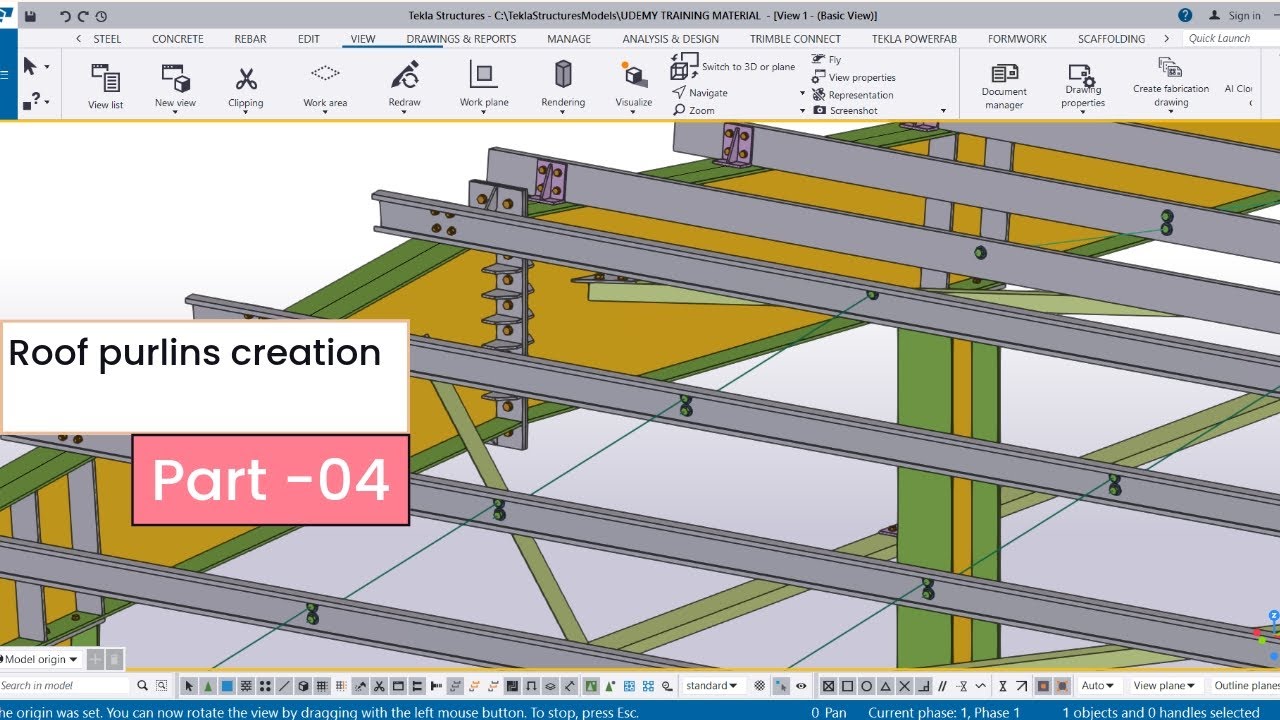
Task: Redo the last undone action
Action: click(82, 16)
